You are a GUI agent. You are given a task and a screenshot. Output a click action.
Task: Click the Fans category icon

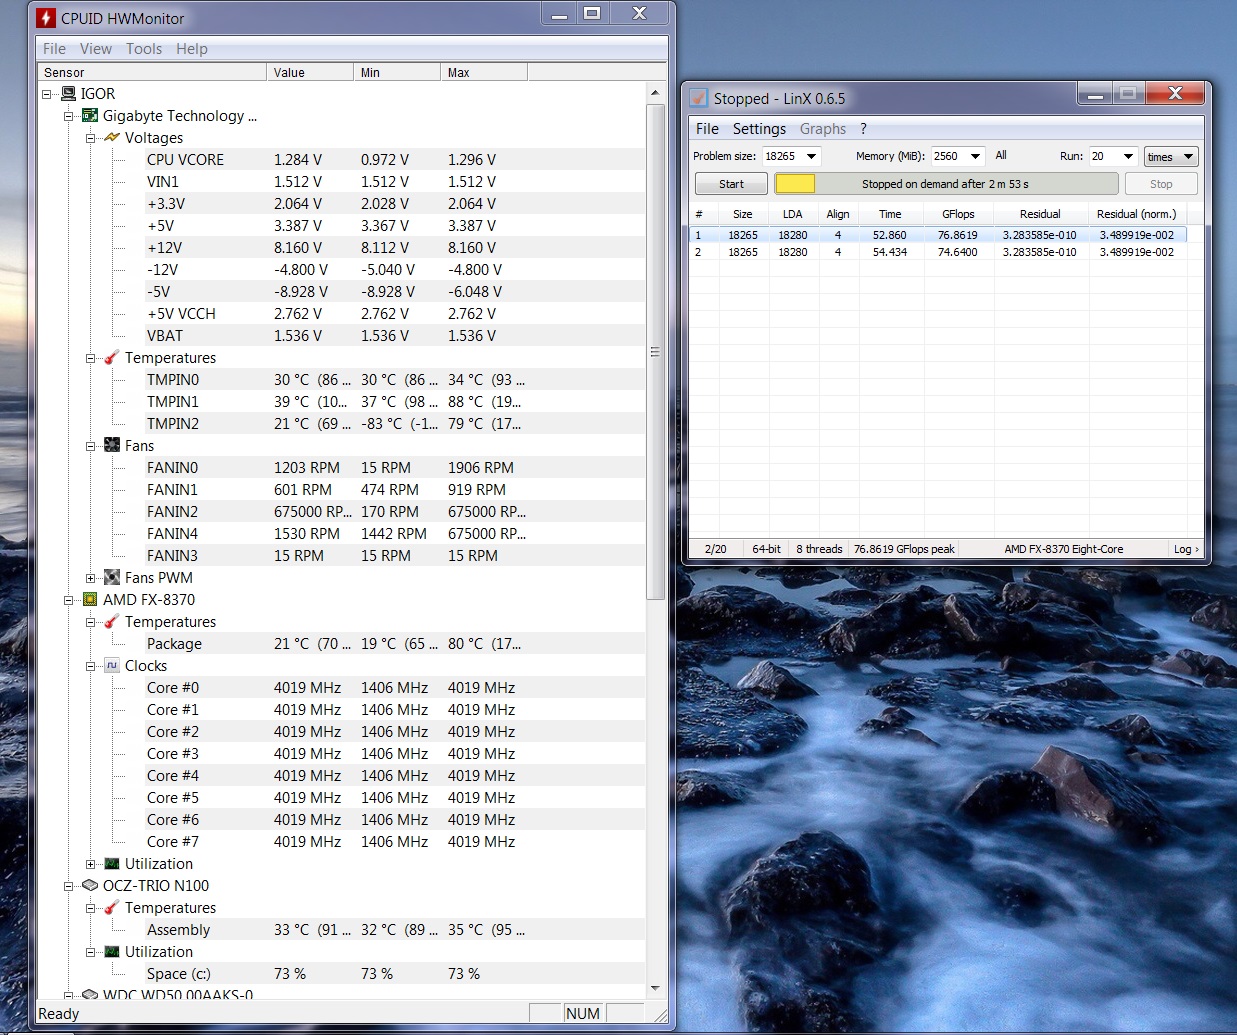[x=112, y=446]
